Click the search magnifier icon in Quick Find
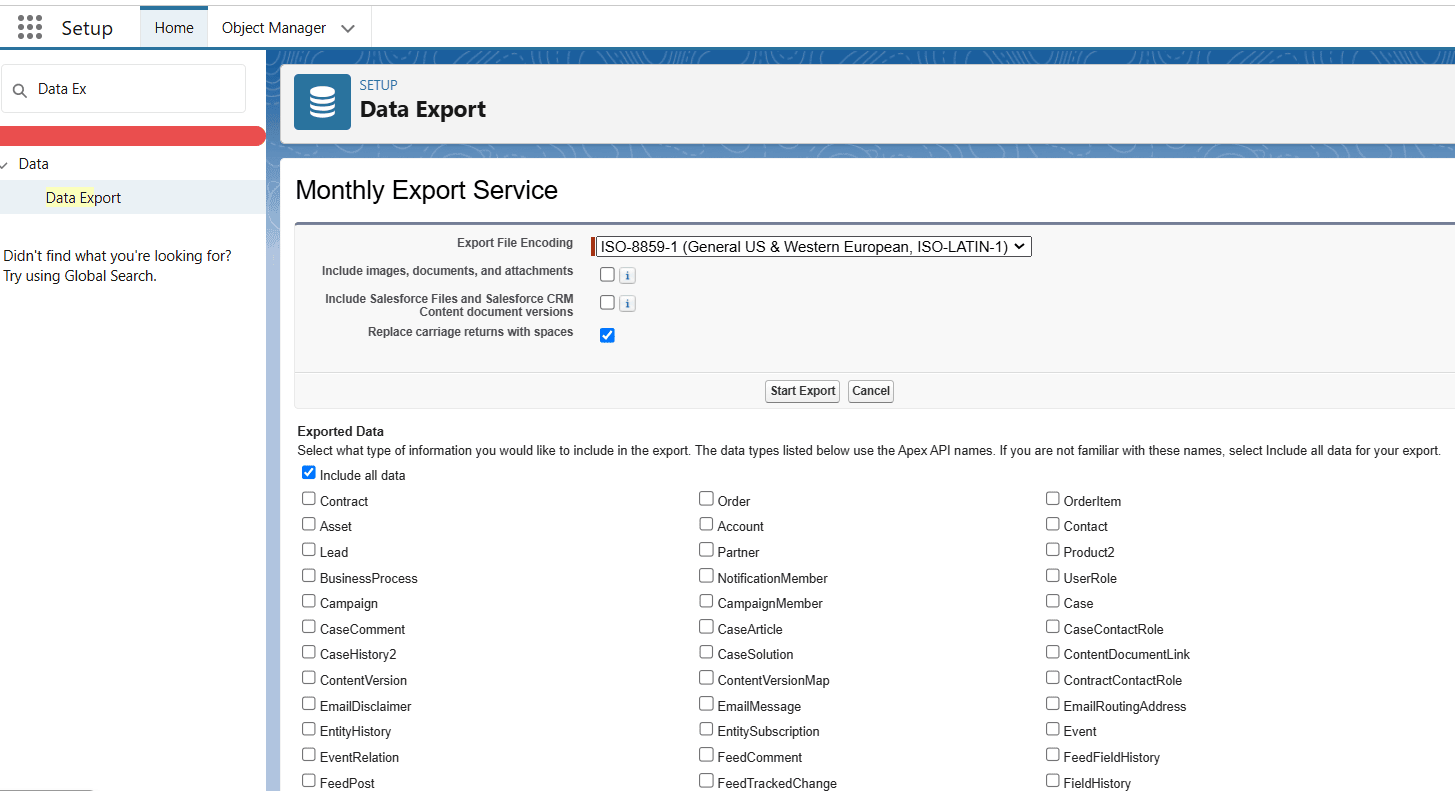 20,90
